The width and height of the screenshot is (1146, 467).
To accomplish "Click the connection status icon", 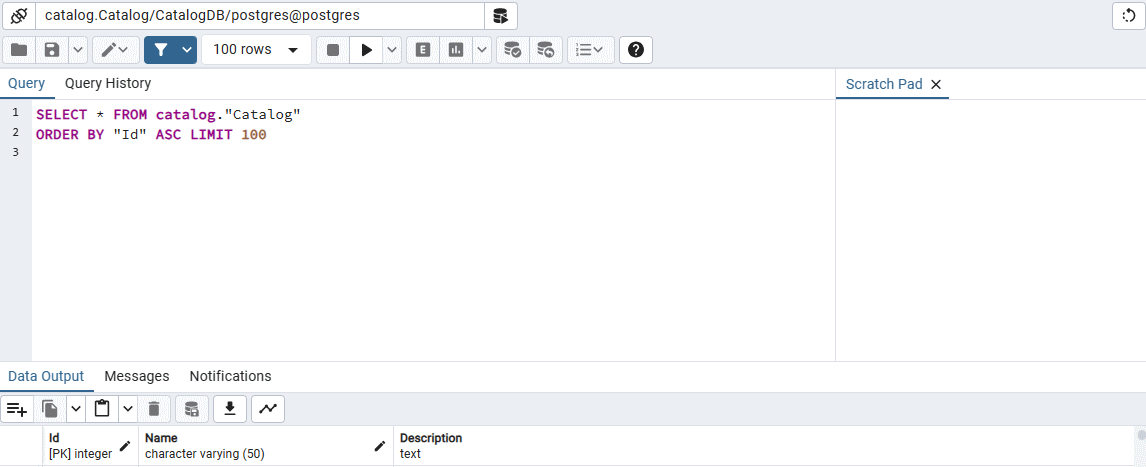I will point(18,15).
